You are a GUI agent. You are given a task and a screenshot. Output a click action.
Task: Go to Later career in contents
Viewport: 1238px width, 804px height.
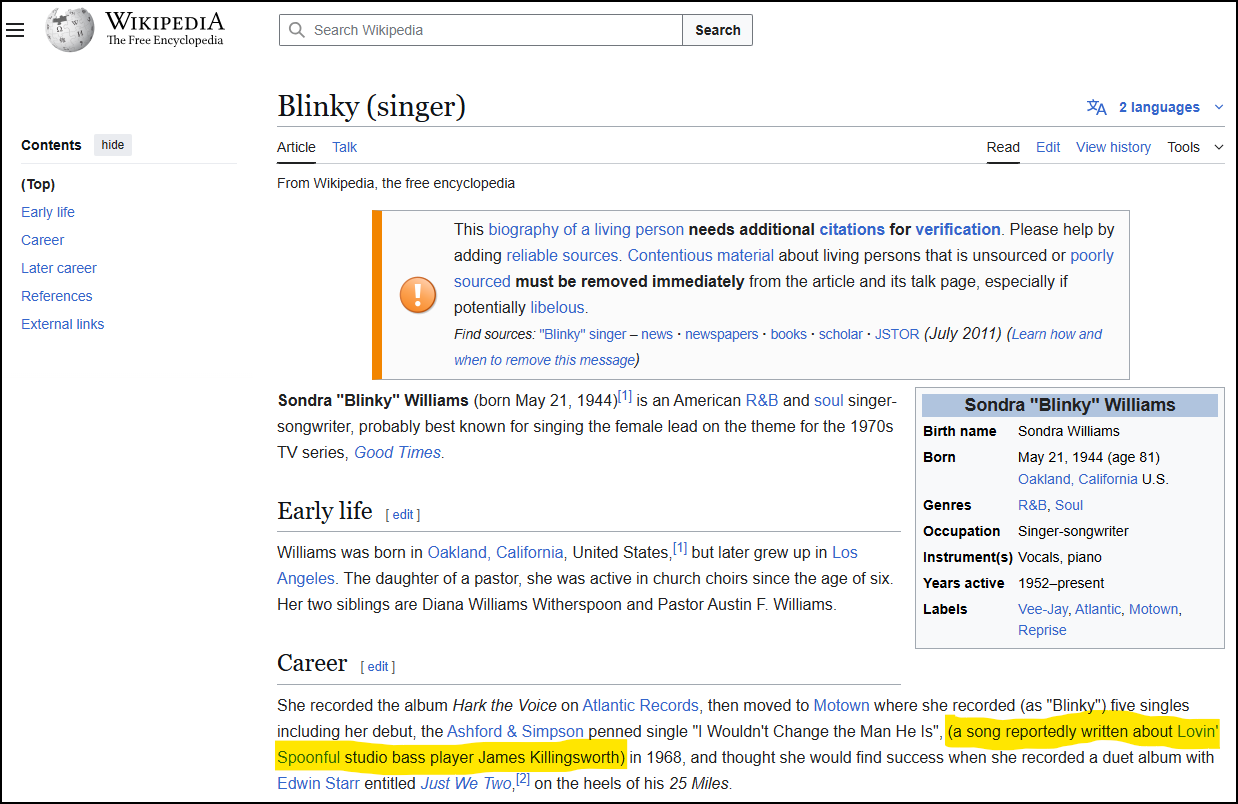coord(59,268)
